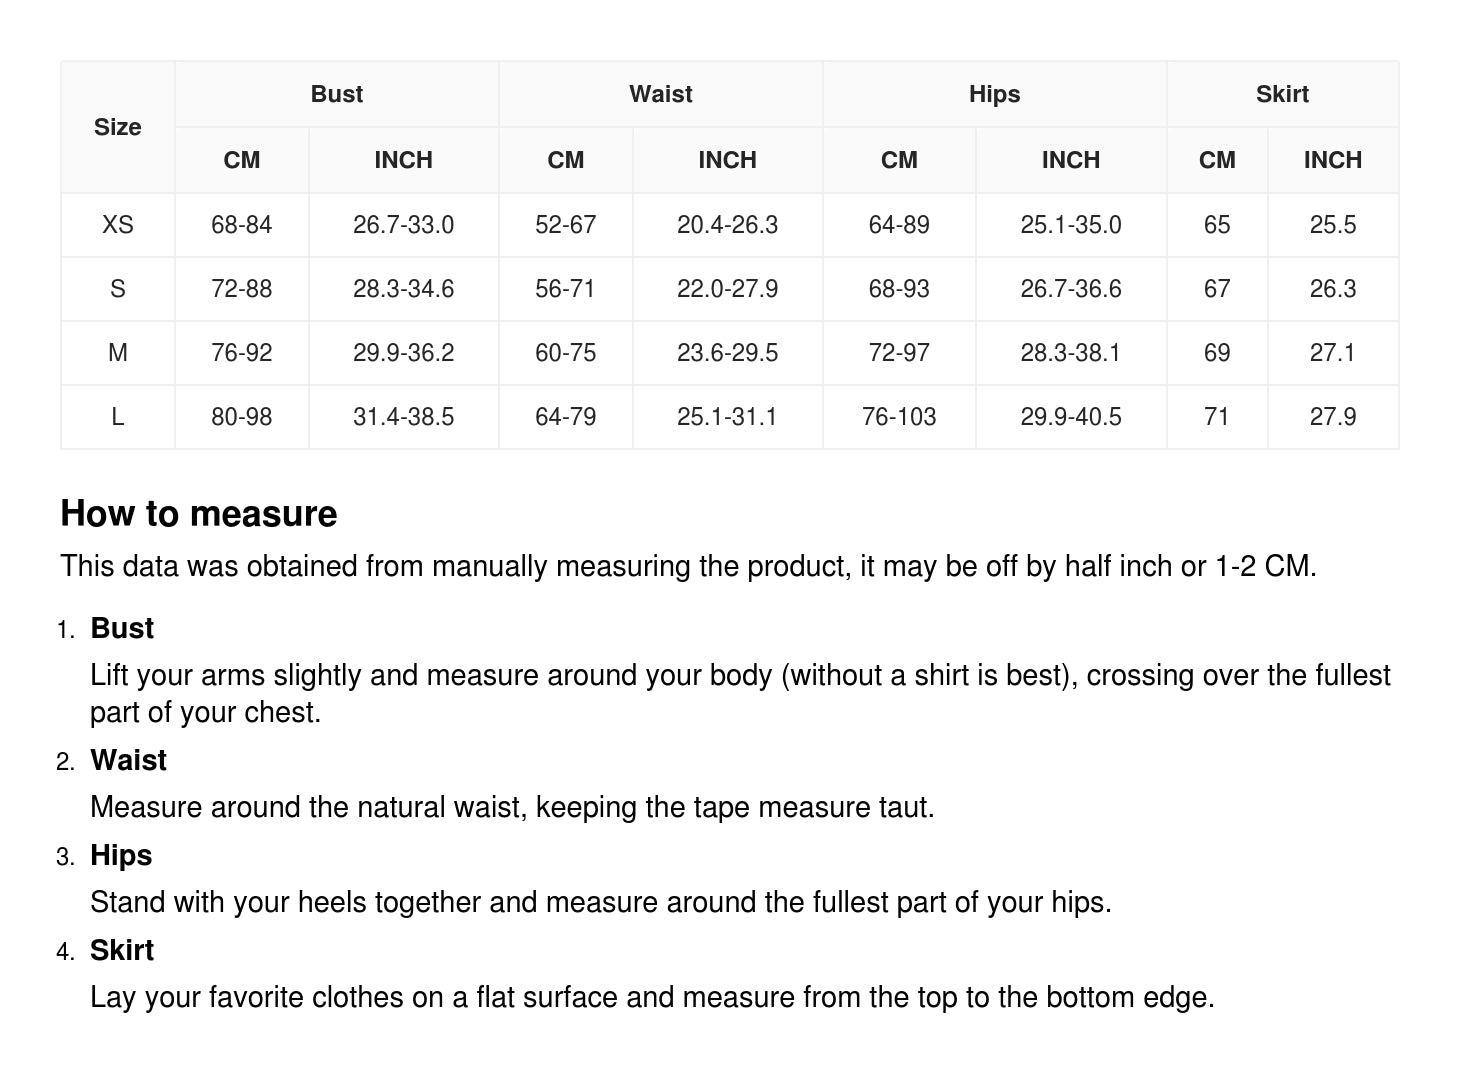Image resolution: width=1460 pixels, height=1080 pixels.
Task: Click the 65 skirt CM cell
Action: click(x=1216, y=225)
